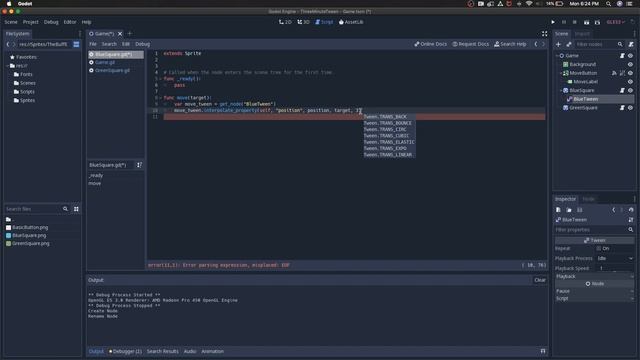Toggle visibility of BlueSquare node
The width and height of the screenshot is (640, 360).
[x=631, y=90]
